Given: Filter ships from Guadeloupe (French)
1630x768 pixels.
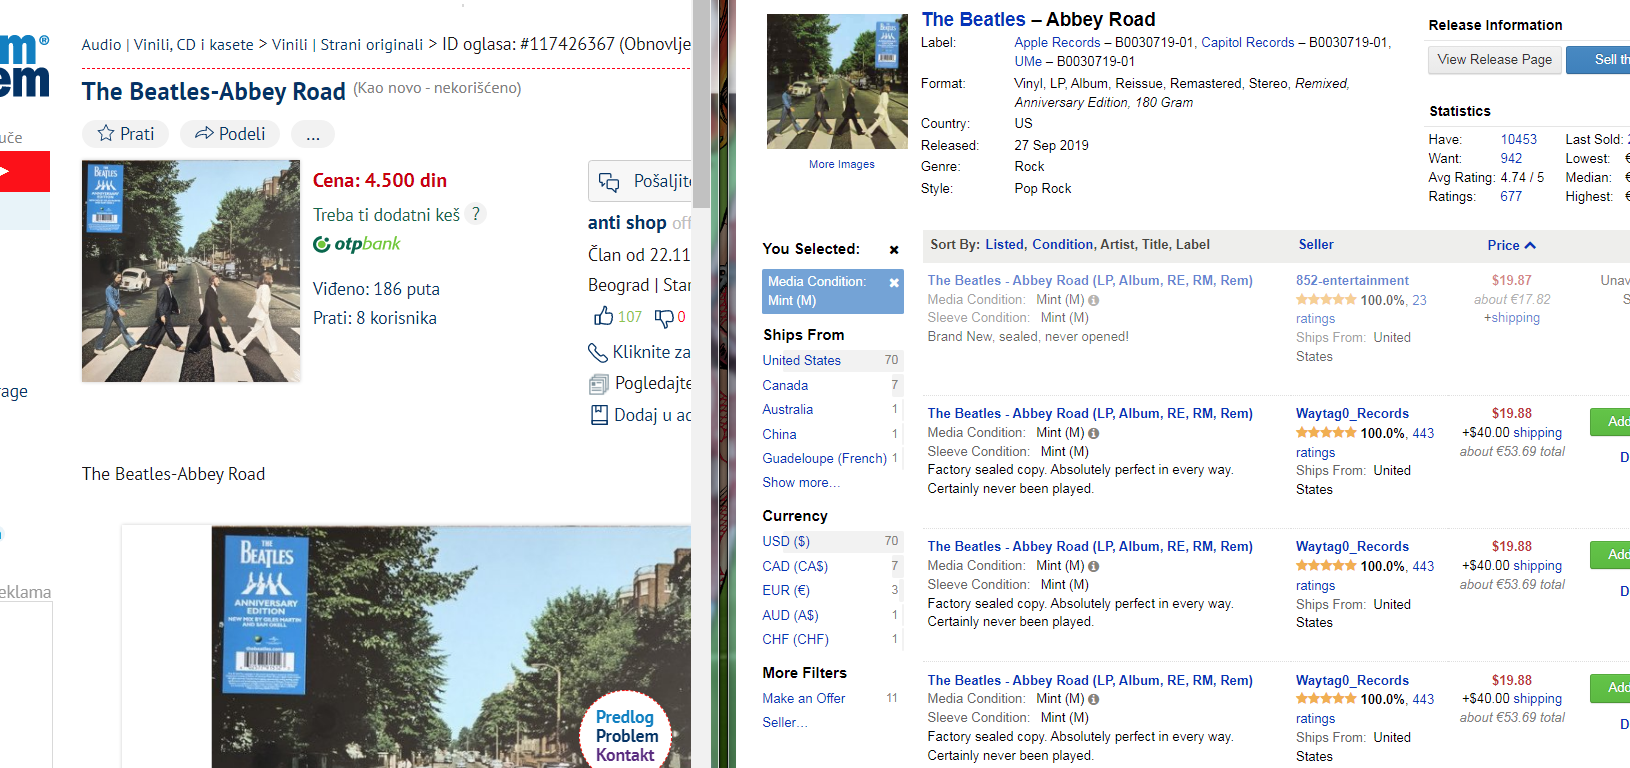Looking at the screenshot, I should coord(824,458).
